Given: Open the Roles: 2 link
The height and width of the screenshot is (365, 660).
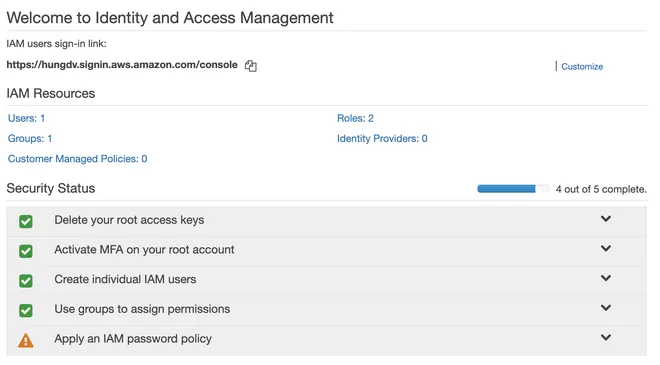Looking at the screenshot, I should click(355, 118).
